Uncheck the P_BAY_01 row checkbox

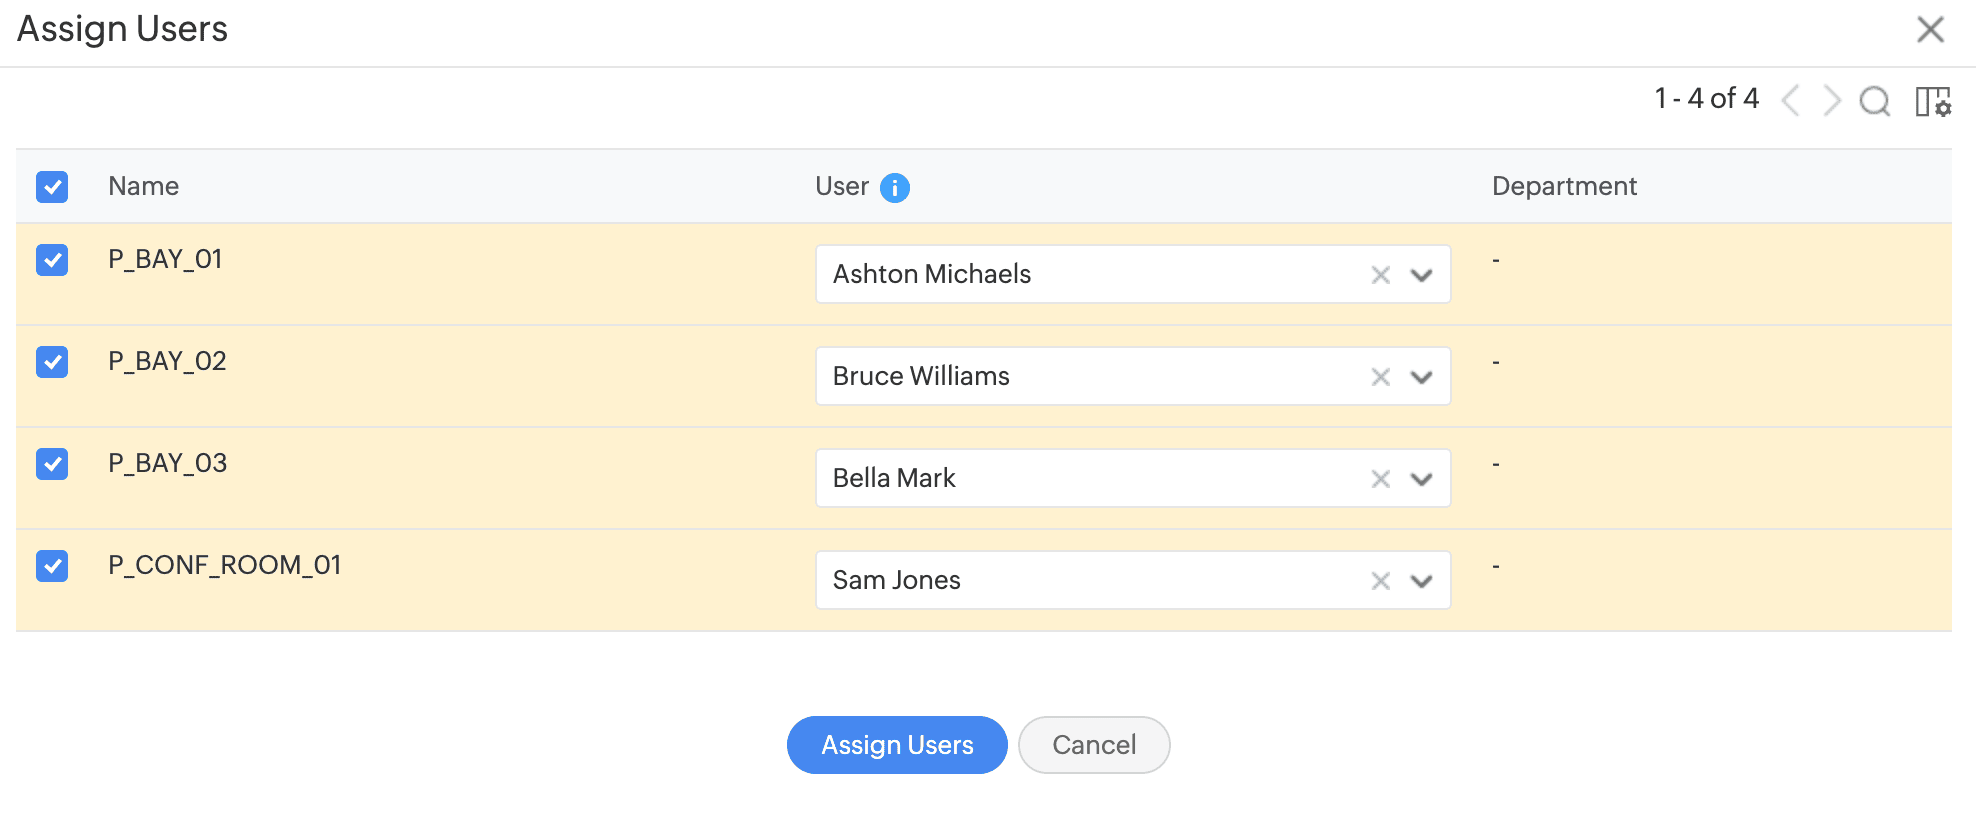(52, 260)
